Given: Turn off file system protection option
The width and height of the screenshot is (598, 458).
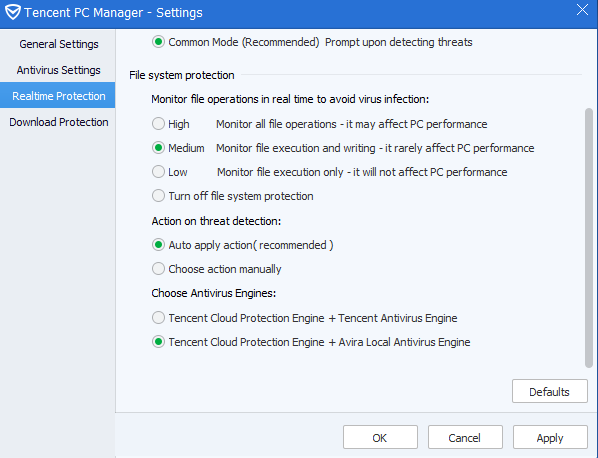Looking at the screenshot, I should pos(158,196).
